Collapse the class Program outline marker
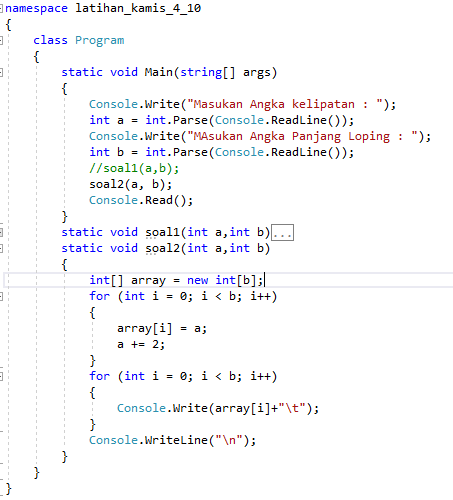 (x=1, y=41)
